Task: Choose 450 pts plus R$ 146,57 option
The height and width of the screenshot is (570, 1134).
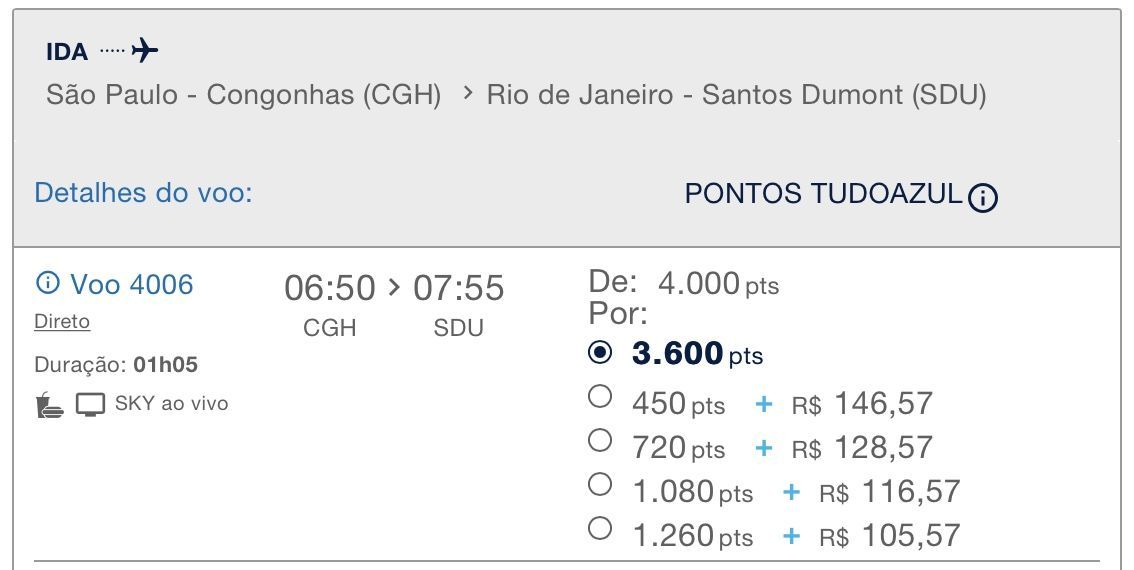Action: coord(600,396)
